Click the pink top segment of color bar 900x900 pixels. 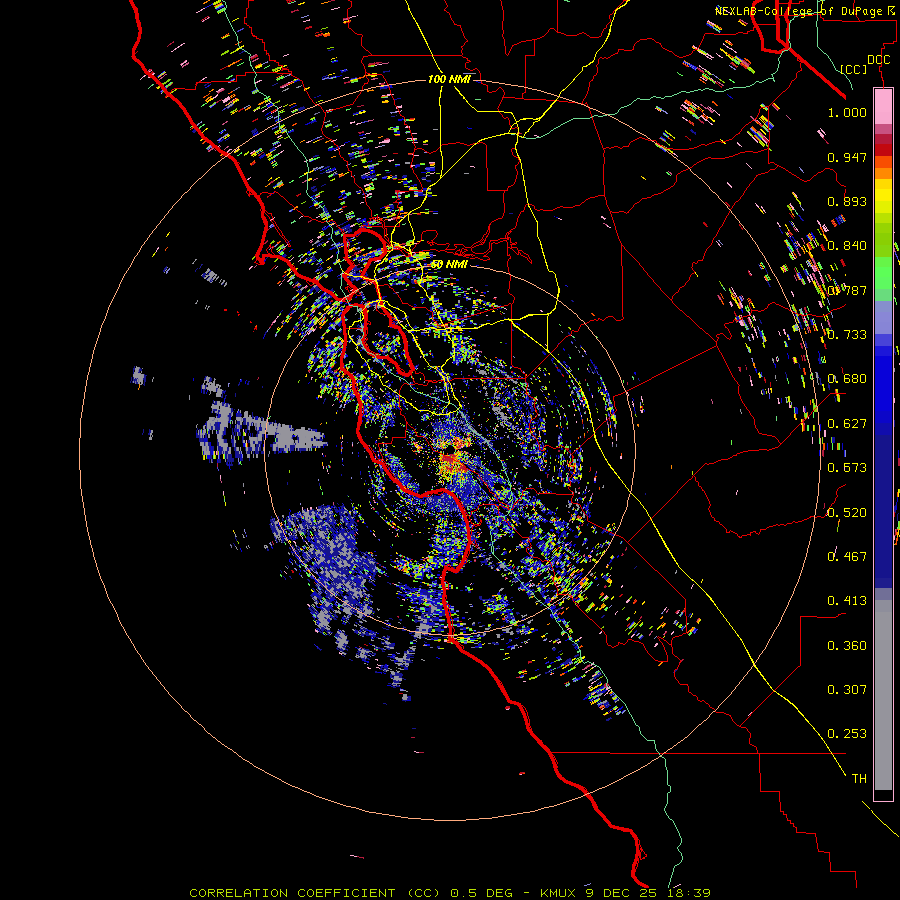(x=883, y=106)
